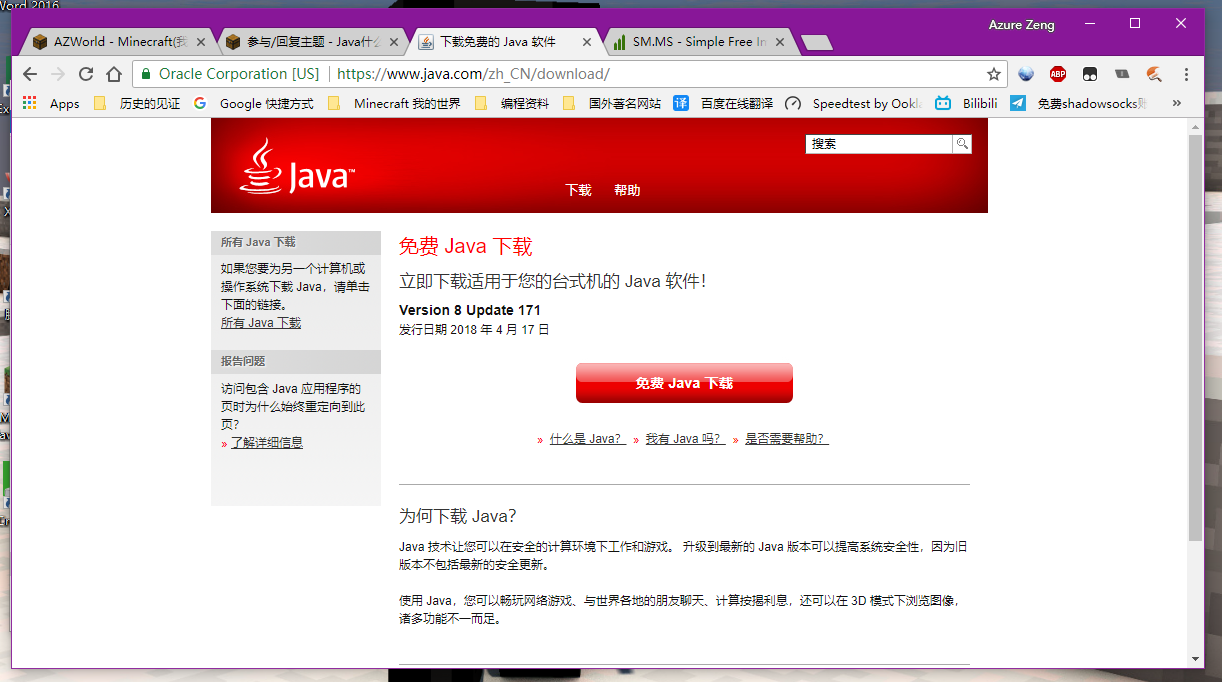
Task: Open the 了解详细信息 link
Action: [x=267, y=442]
